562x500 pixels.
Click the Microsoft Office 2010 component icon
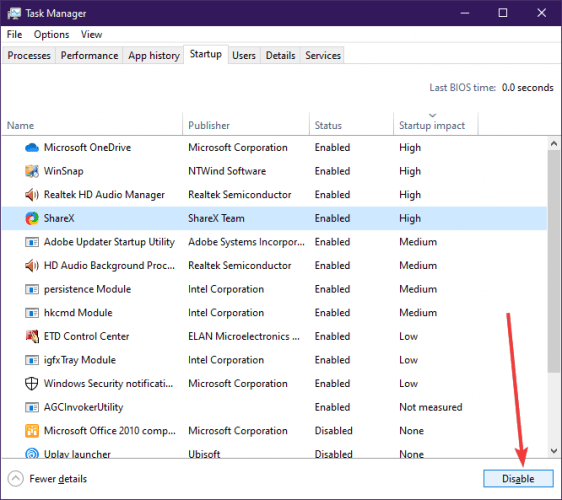pyautogui.click(x=32, y=430)
